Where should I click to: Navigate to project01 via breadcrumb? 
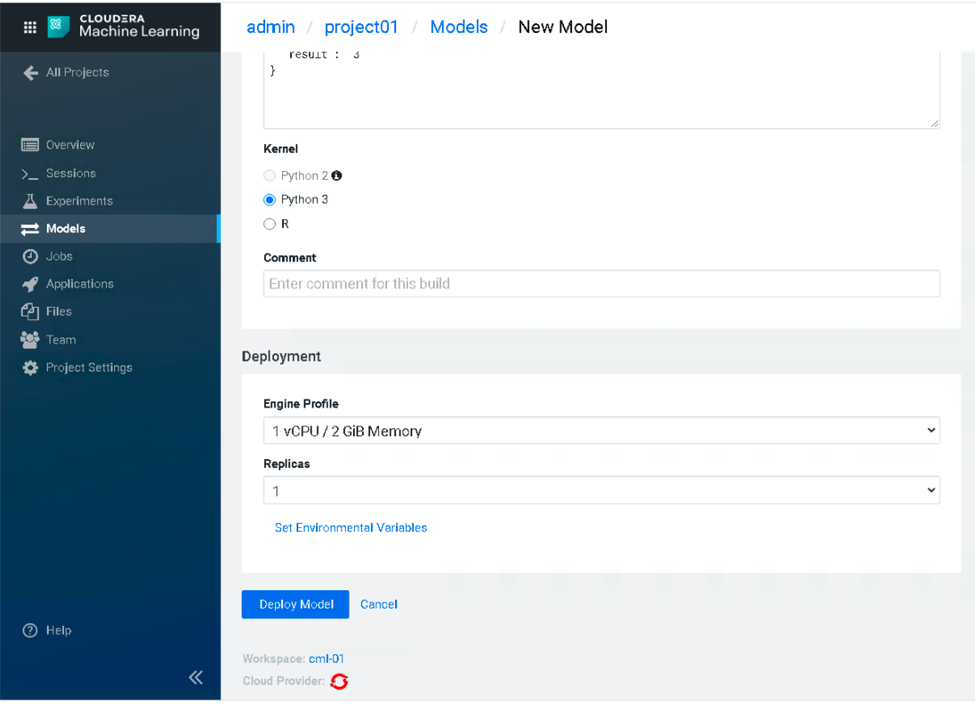point(361,27)
